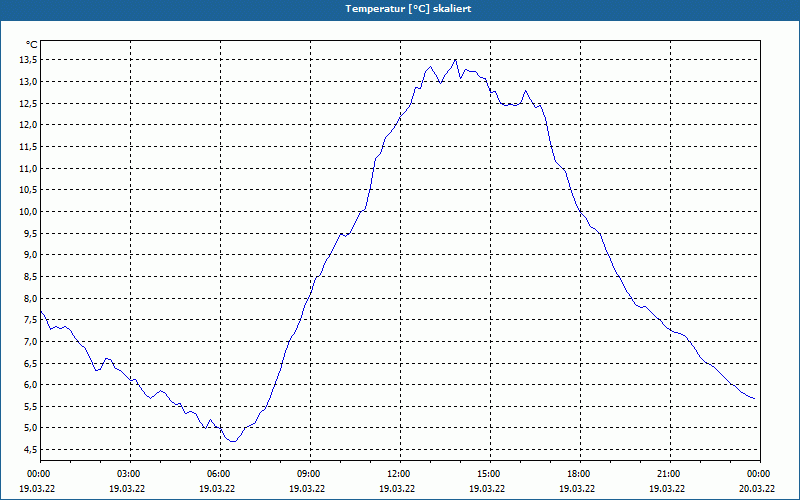Pick the '18:00' x-axis time label
The width and height of the screenshot is (800, 500).
click(578, 474)
